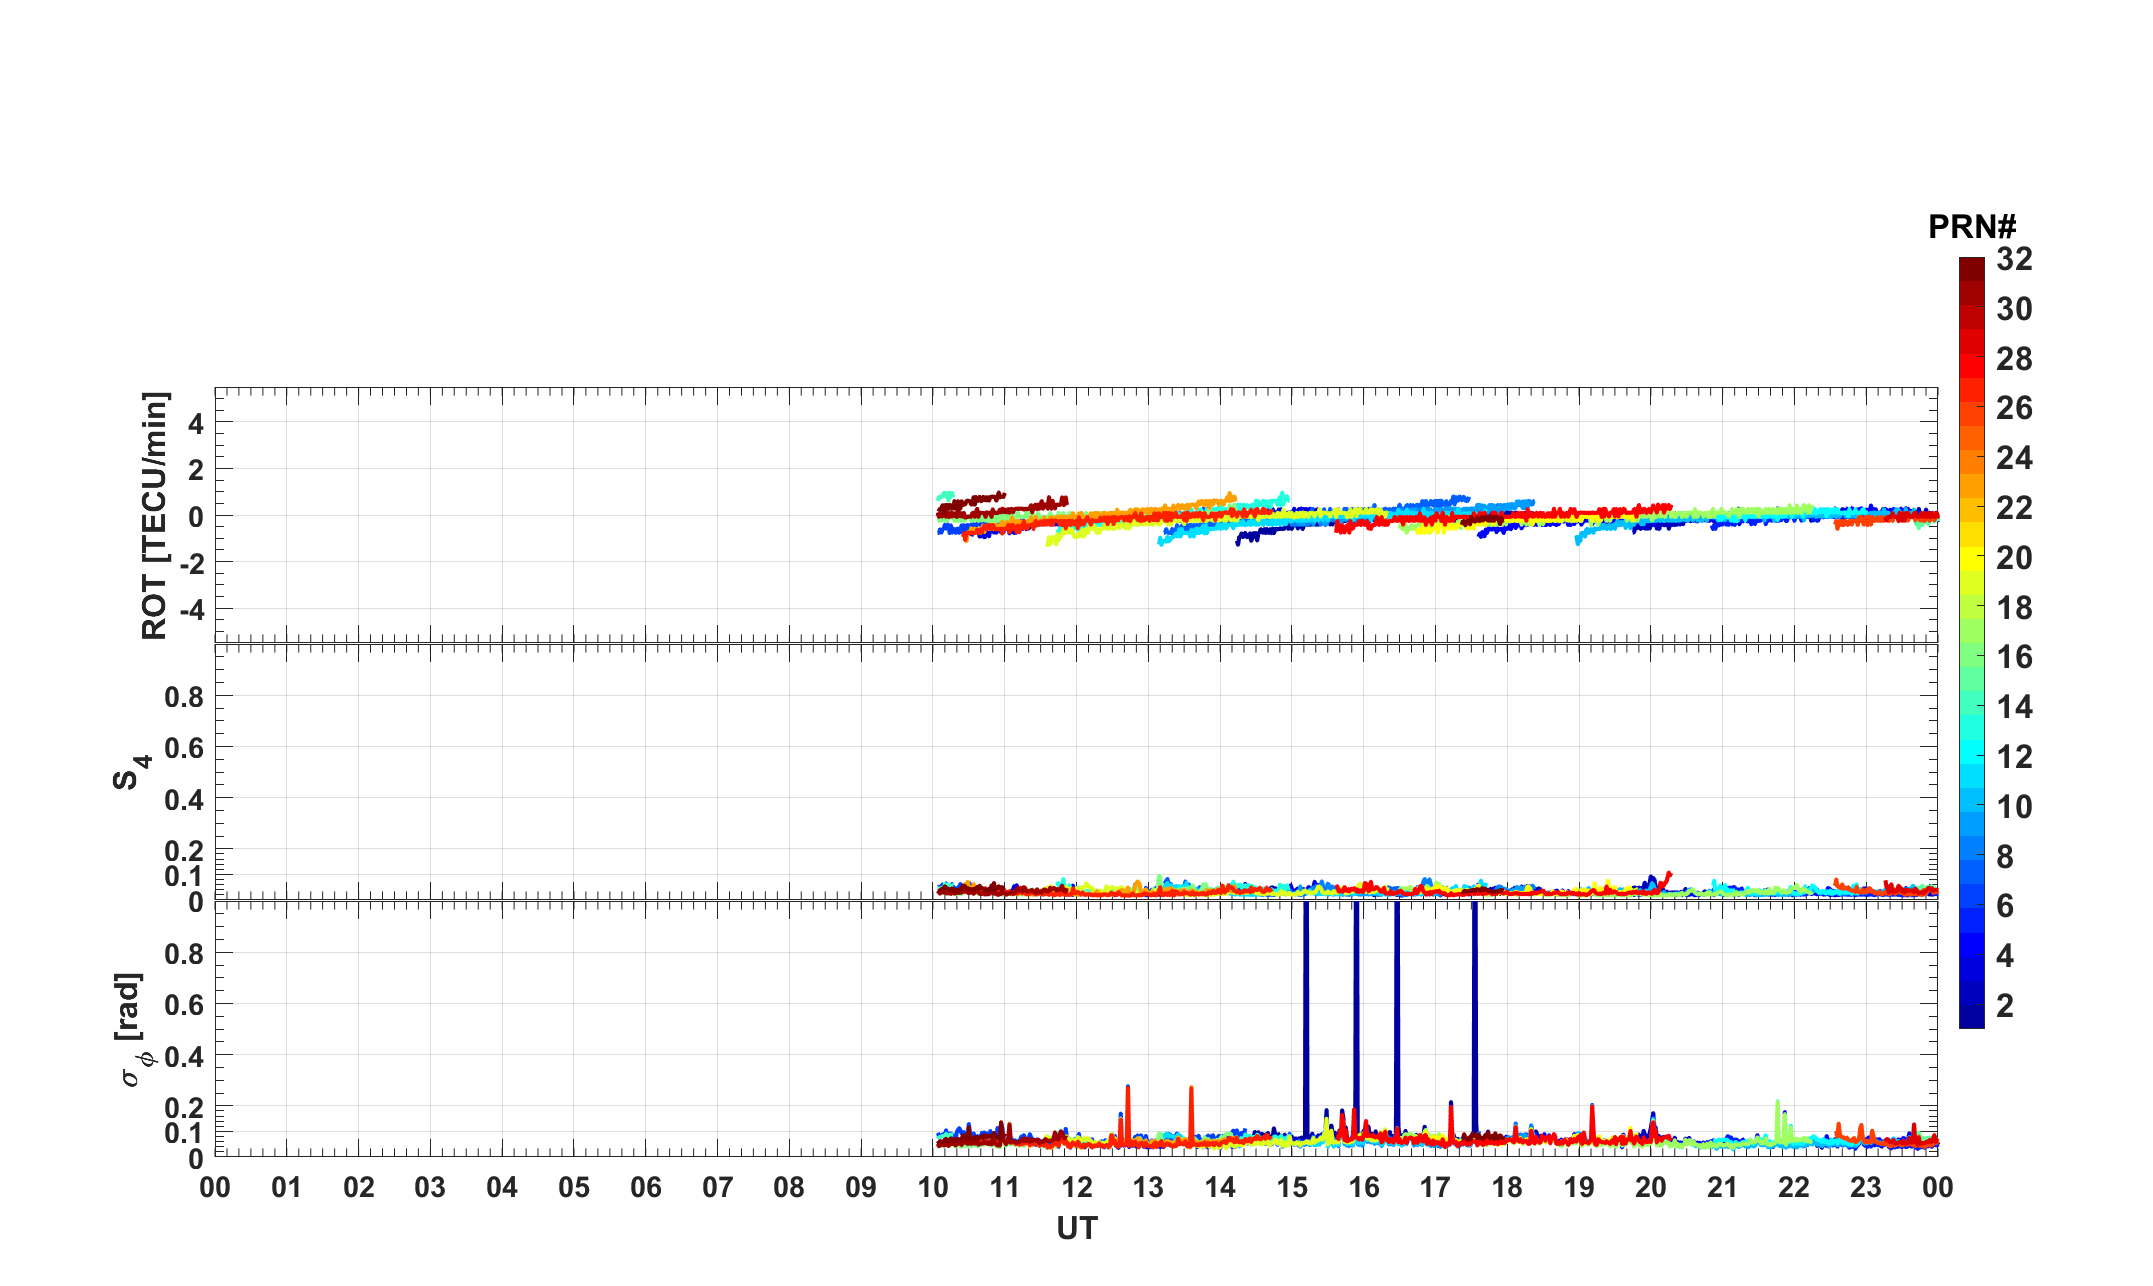Click the PRN# colorbar title

click(x=1971, y=228)
